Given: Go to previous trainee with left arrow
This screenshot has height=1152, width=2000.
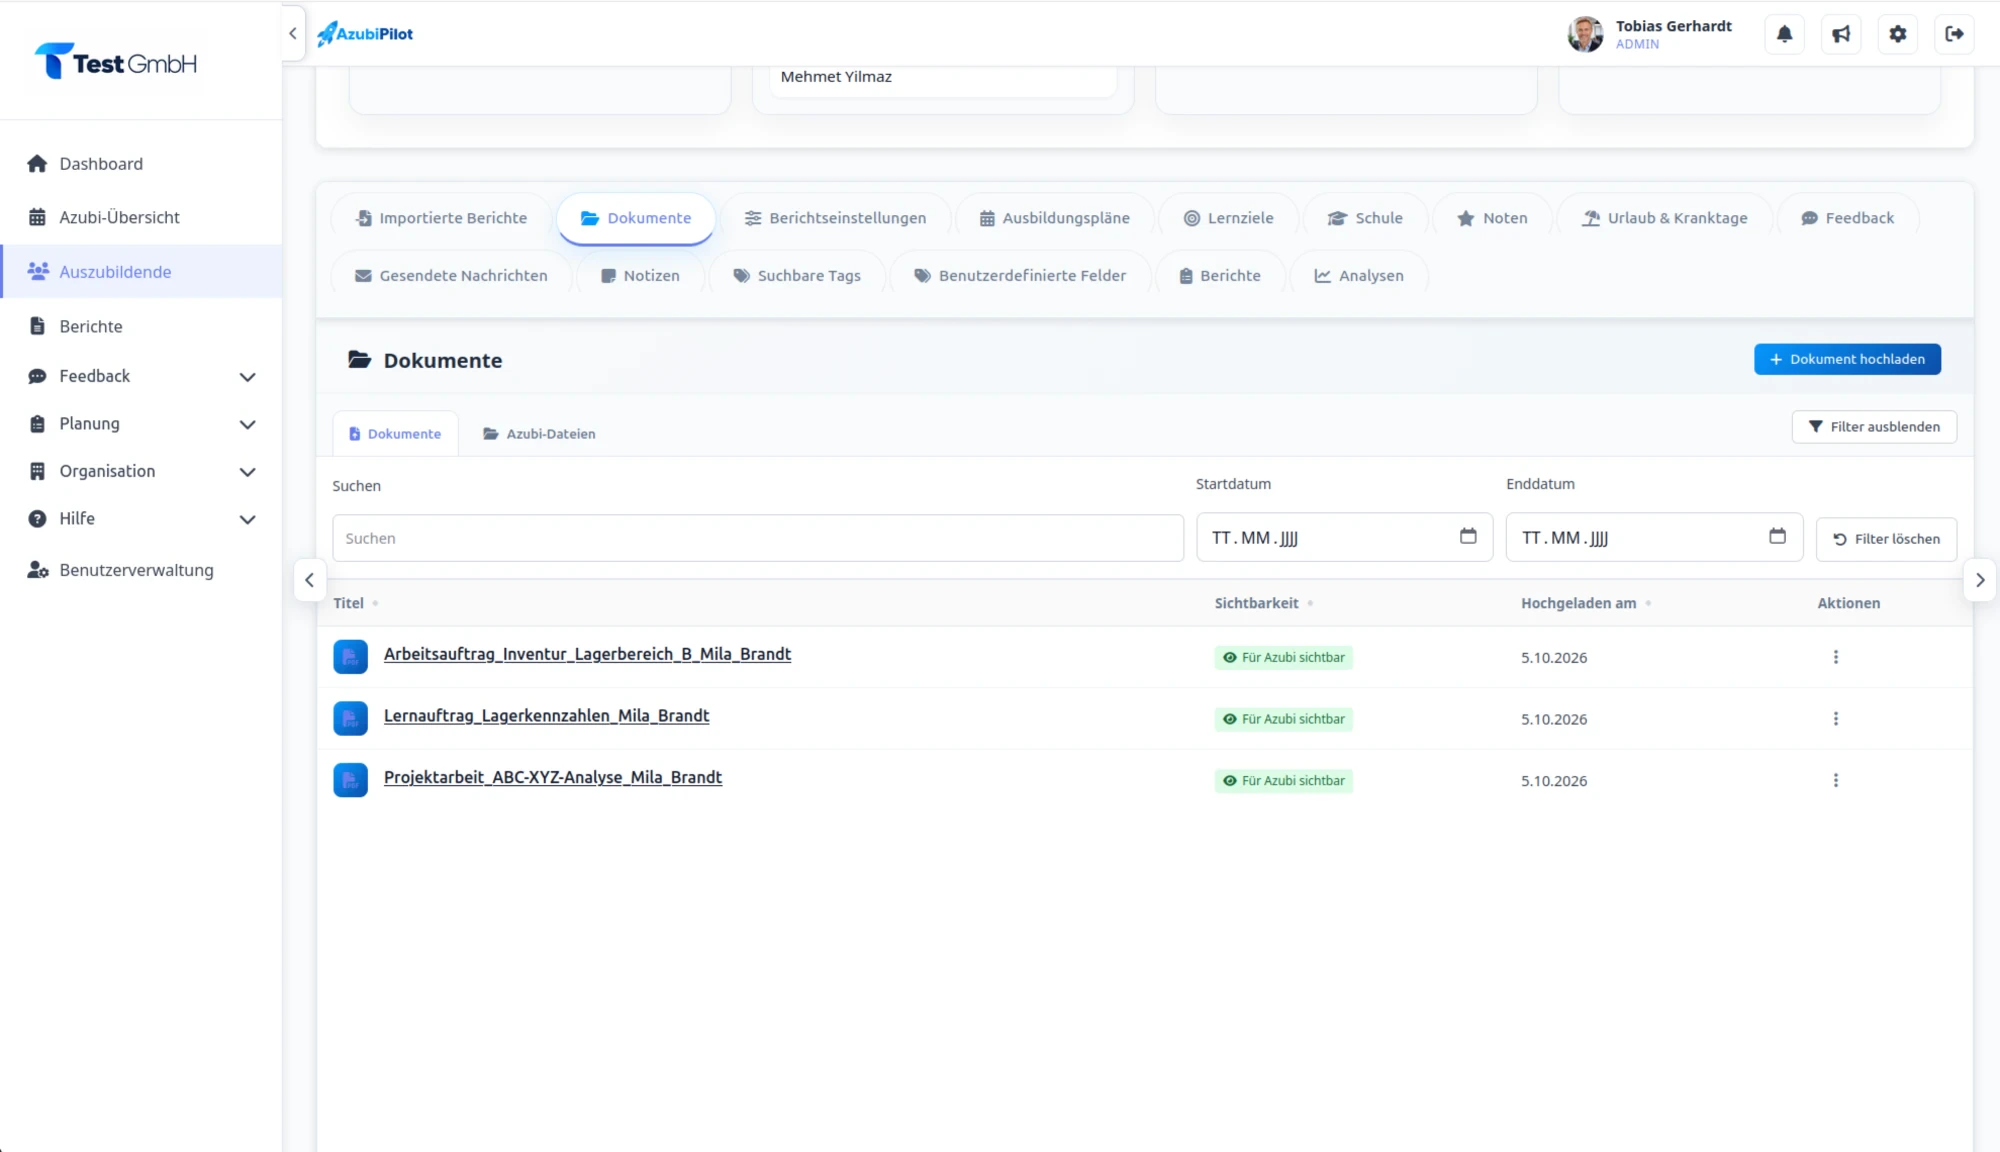Looking at the screenshot, I should pyautogui.click(x=310, y=580).
